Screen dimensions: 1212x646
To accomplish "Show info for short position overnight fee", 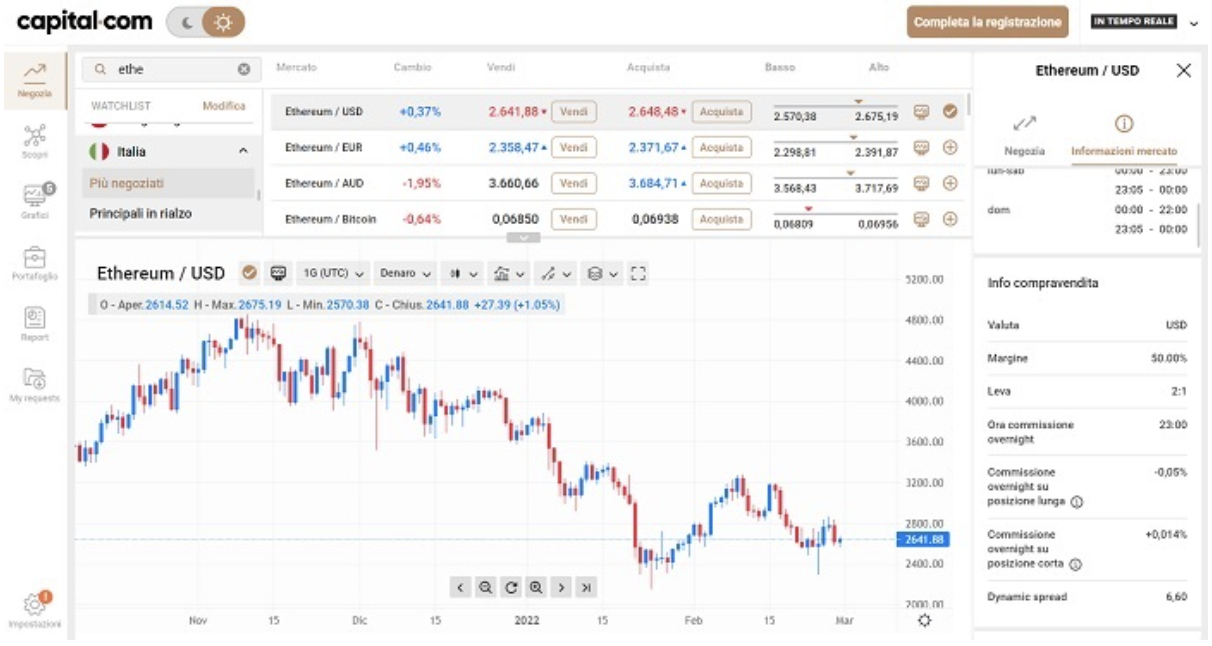I will coord(1076,565).
